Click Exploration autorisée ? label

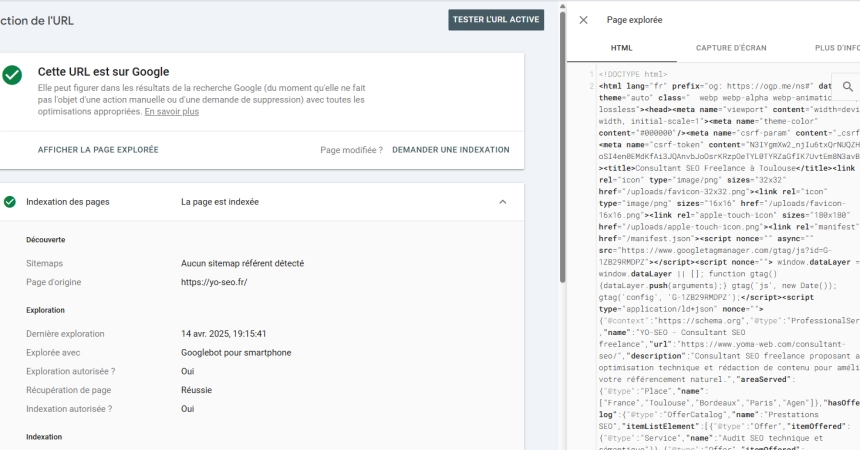[x=70, y=372]
